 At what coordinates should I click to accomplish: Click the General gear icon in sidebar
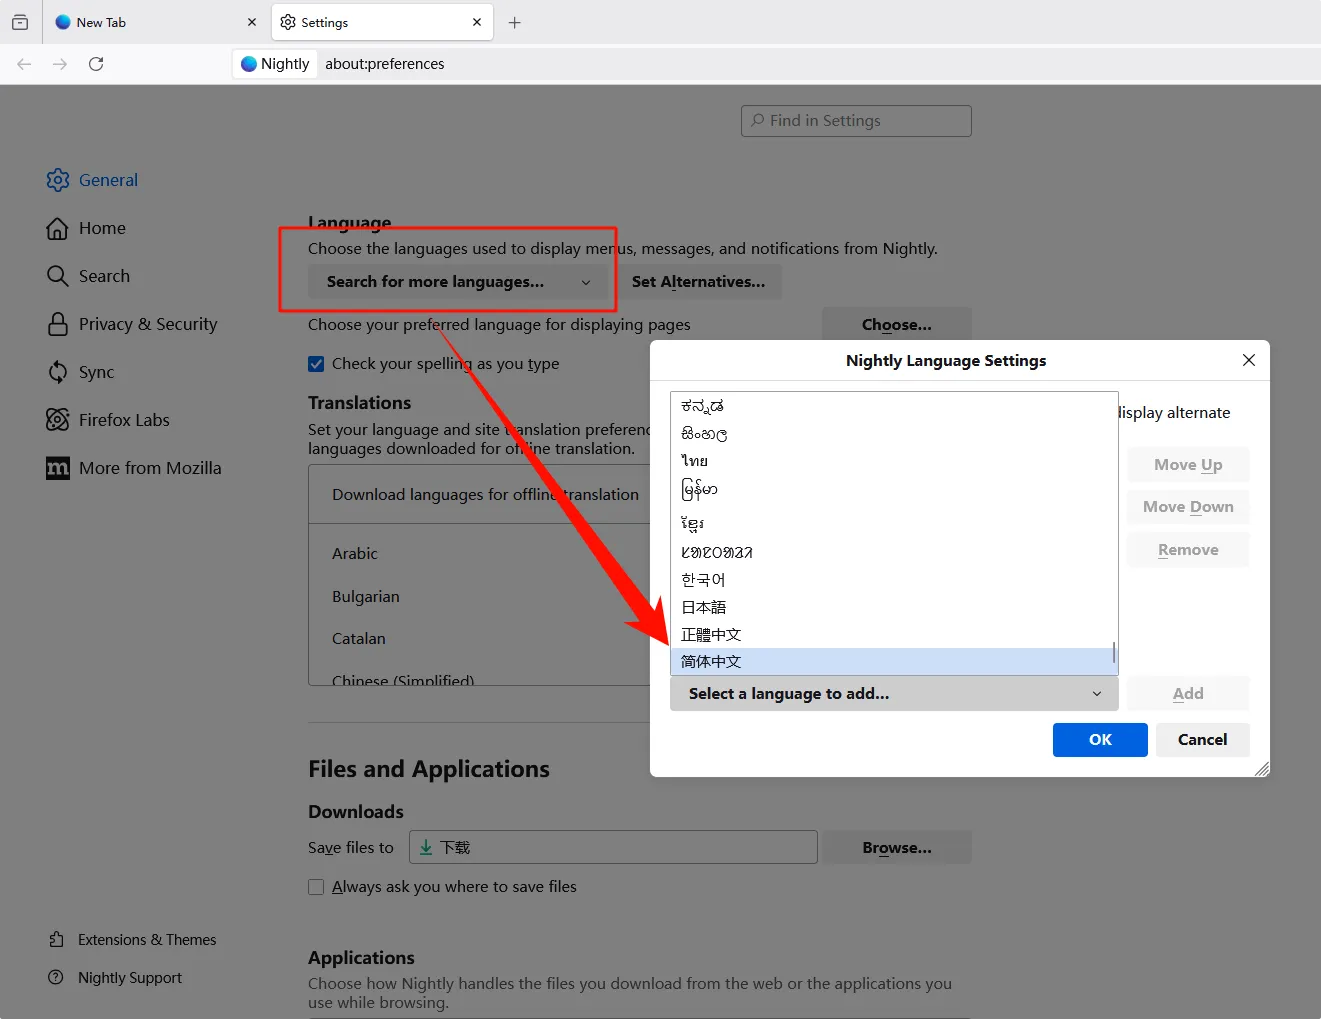(58, 180)
